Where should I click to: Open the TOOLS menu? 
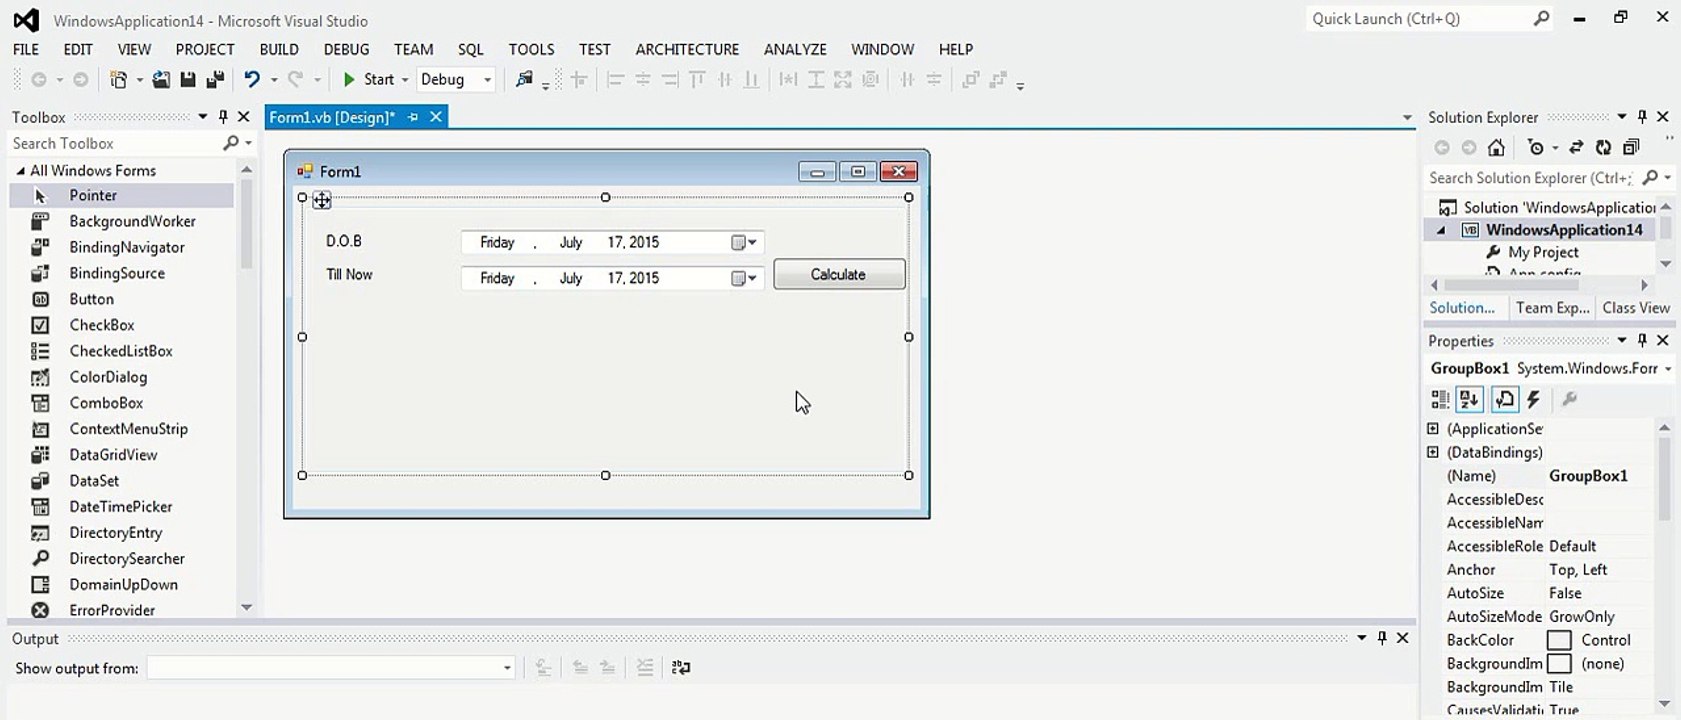[x=531, y=49]
